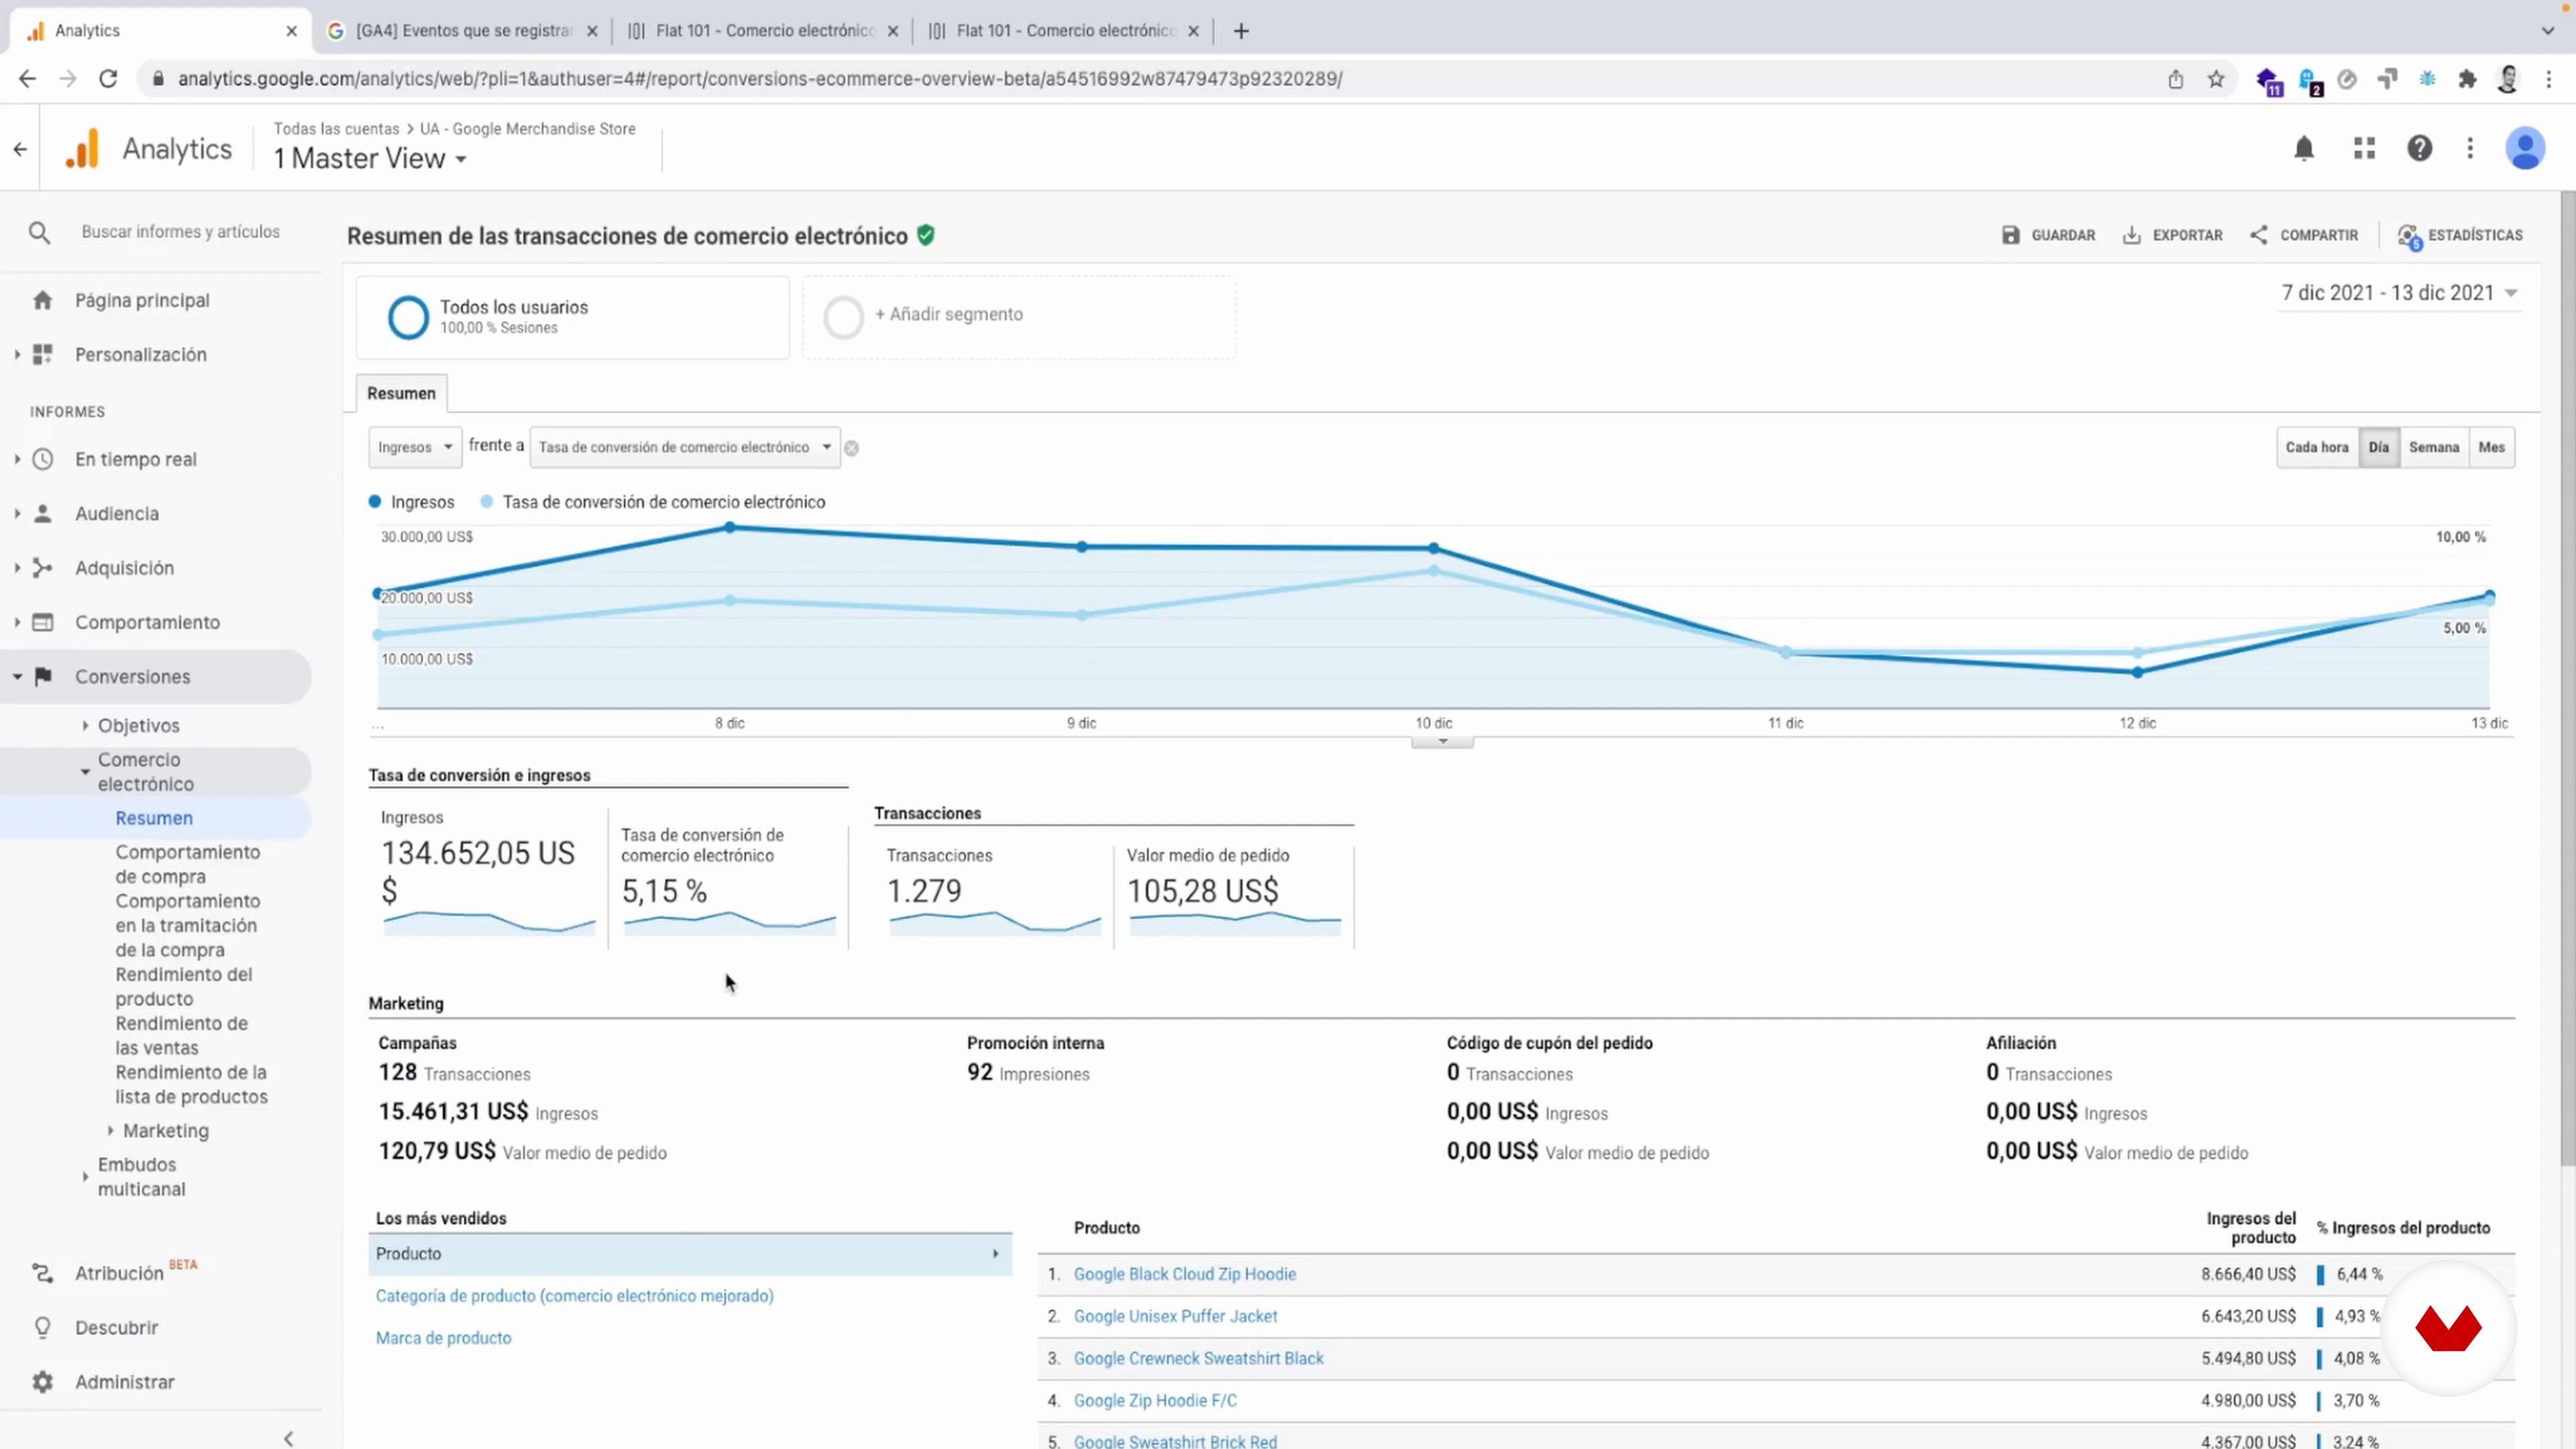Click the Conversiones flag icon
2576x1449 pixels.
pyautogui.click(x=42, y=677)
